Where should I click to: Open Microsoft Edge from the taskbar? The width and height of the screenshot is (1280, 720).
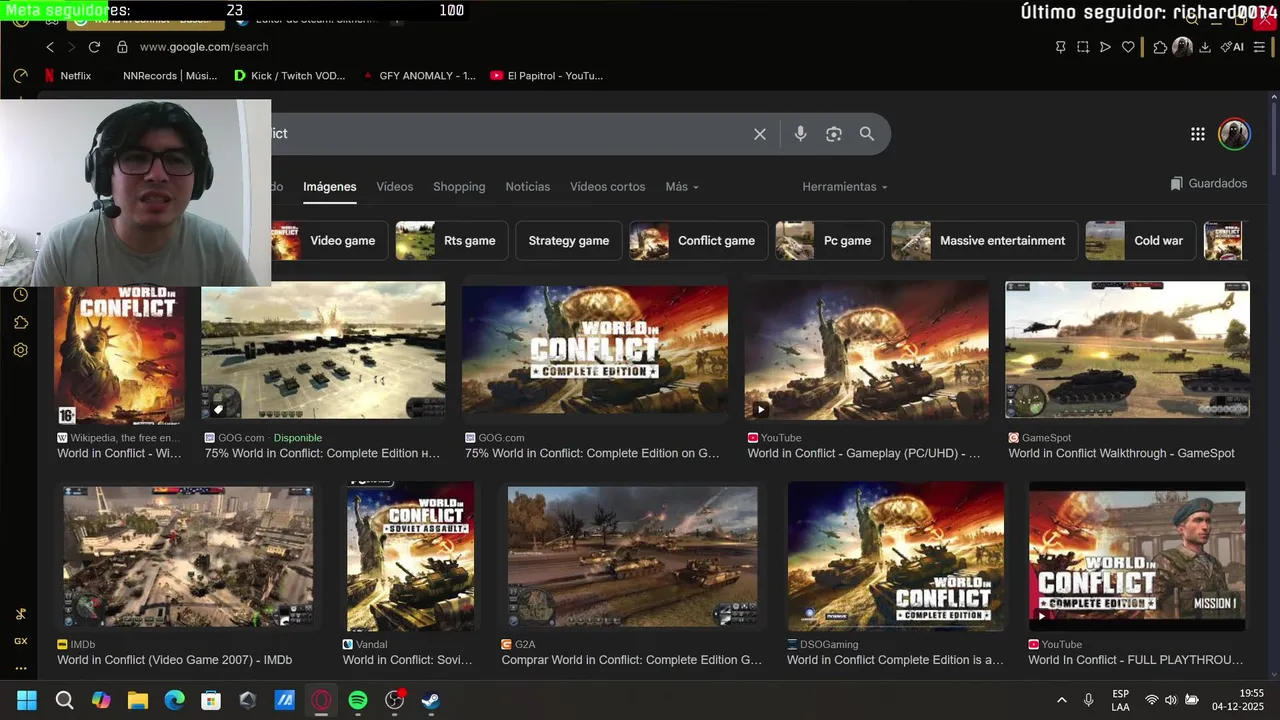pyautogui.click(x=174, y=700)
